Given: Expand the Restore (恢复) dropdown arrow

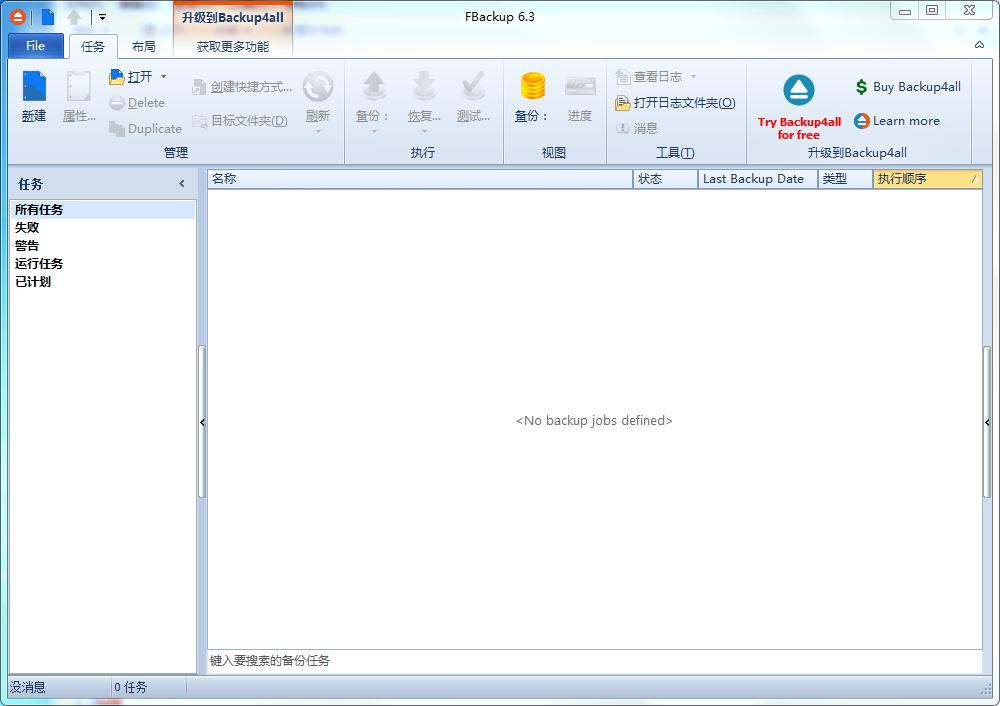Looking at the screenshot, I should [424, 132].
